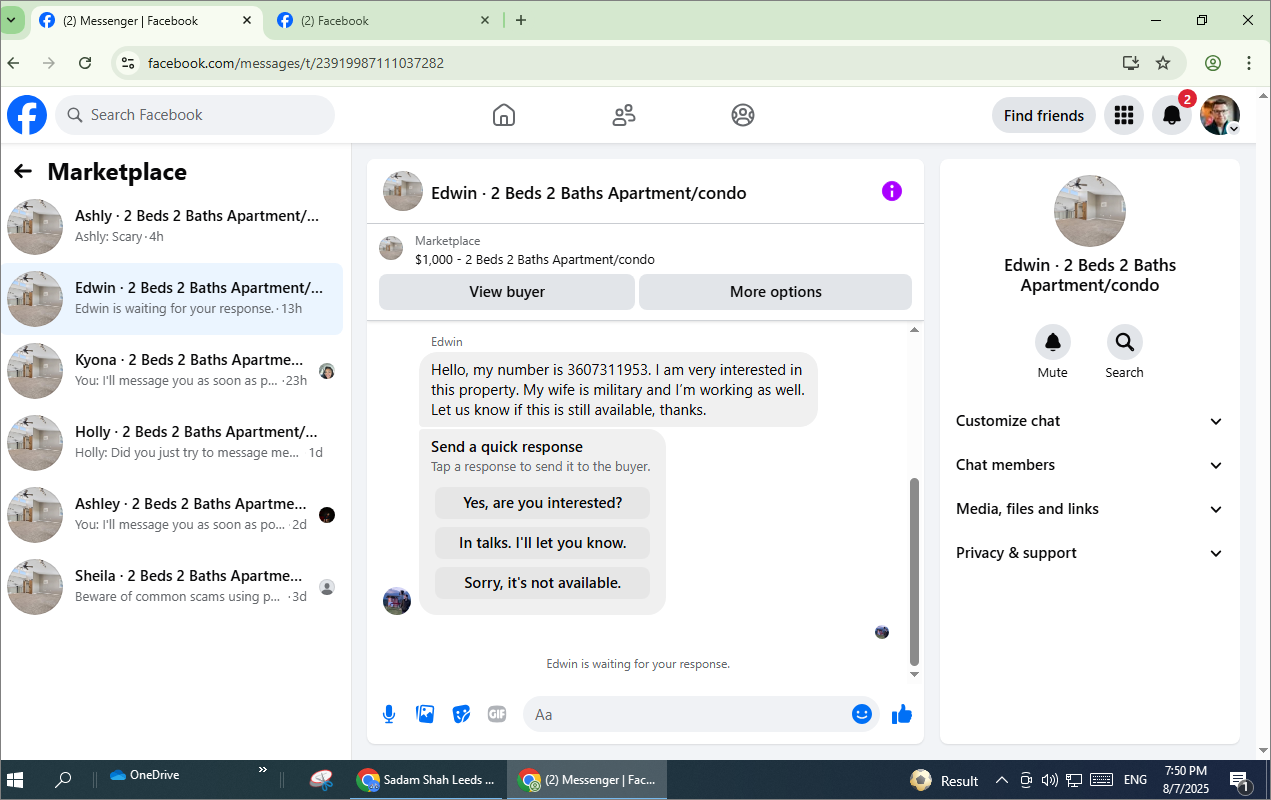Open the Friends icon in top navigation
Screen dimensions: 1271x800
tap(624, 115)
